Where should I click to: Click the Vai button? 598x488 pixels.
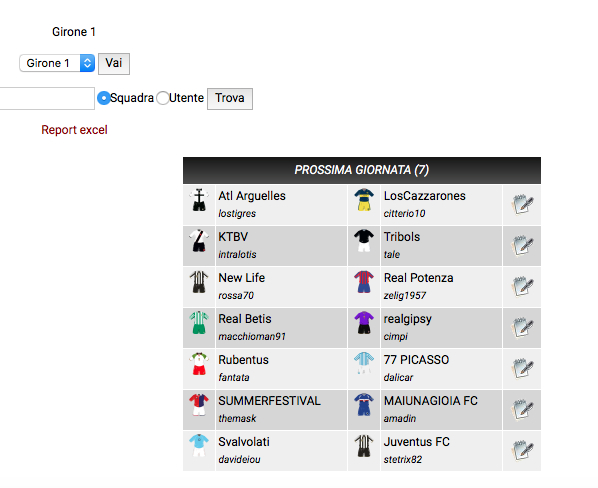114,64
